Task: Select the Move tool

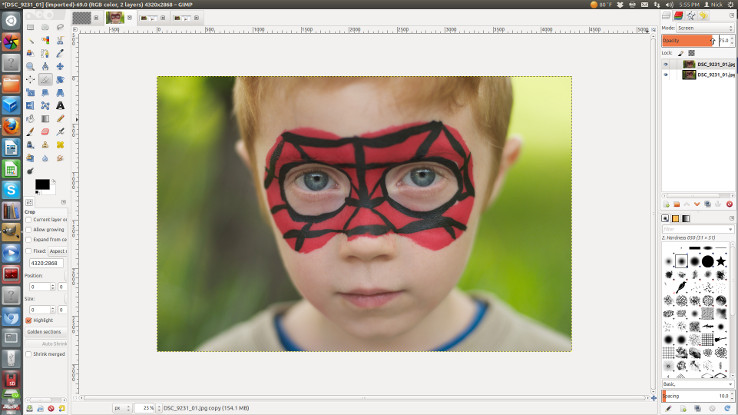Action: pyautogui.click(x=60, y=66)
